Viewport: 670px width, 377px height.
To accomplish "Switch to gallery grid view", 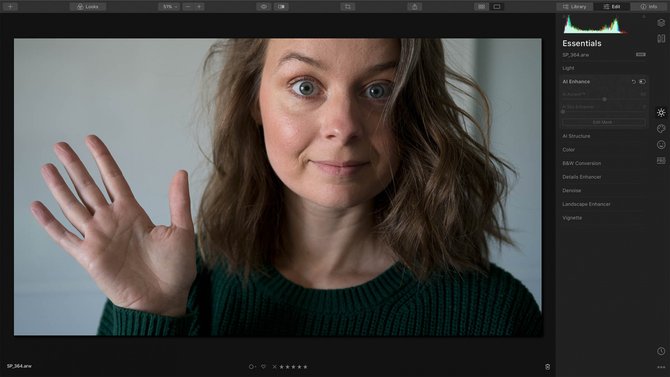I will (x=482, y=6).
